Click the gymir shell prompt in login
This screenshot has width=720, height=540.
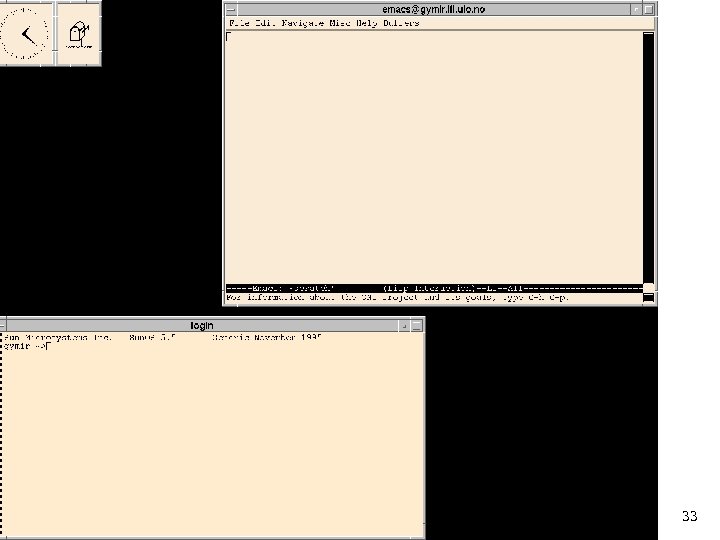point(25,346)
